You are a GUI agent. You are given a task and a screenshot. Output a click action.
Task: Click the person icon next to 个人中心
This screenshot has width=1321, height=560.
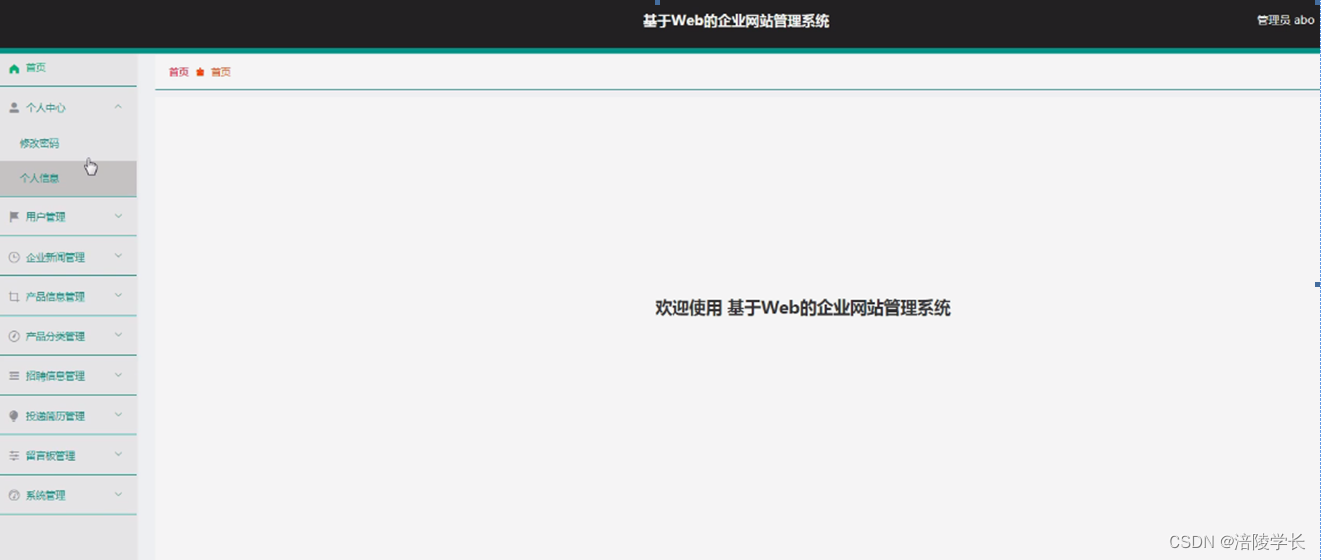pos(14,107)
